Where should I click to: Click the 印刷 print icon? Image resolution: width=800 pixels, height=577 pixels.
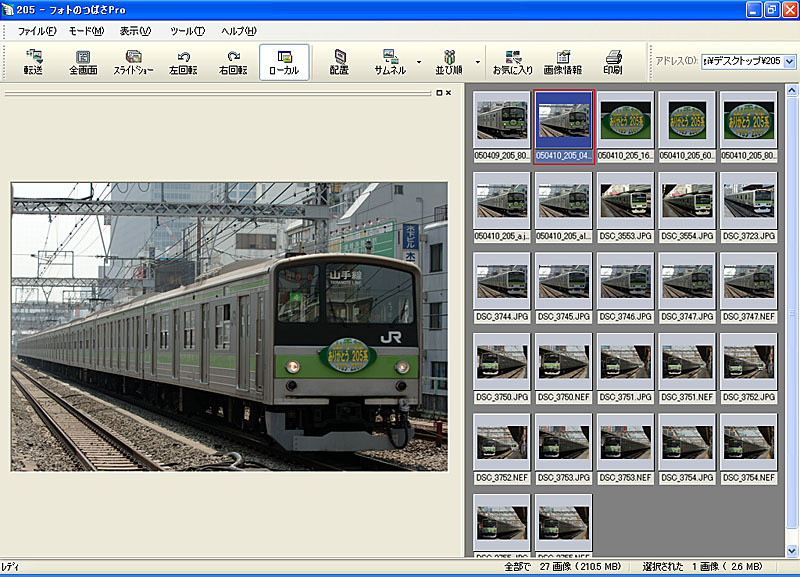coord(613,62)
